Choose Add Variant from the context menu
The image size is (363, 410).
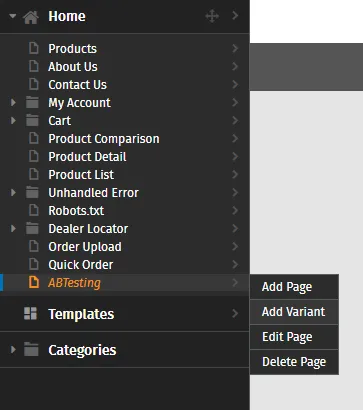coord(294,312)
